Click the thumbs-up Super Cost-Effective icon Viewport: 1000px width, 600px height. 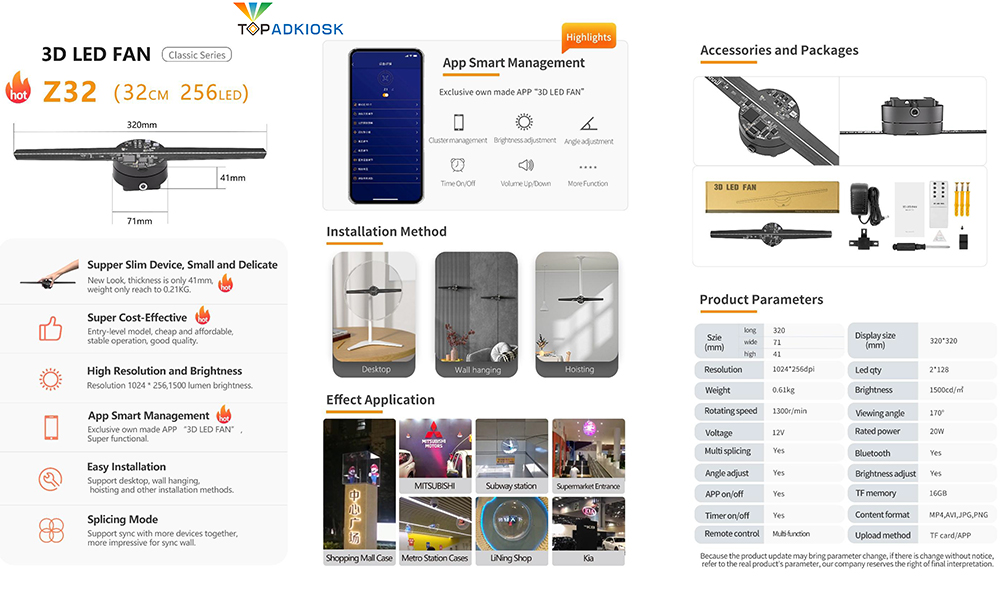click(50, 328)
